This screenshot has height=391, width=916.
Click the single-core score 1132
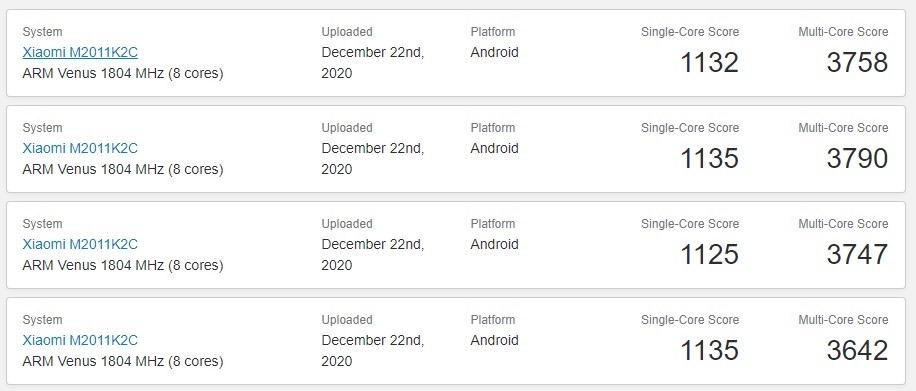click(709, 63)
